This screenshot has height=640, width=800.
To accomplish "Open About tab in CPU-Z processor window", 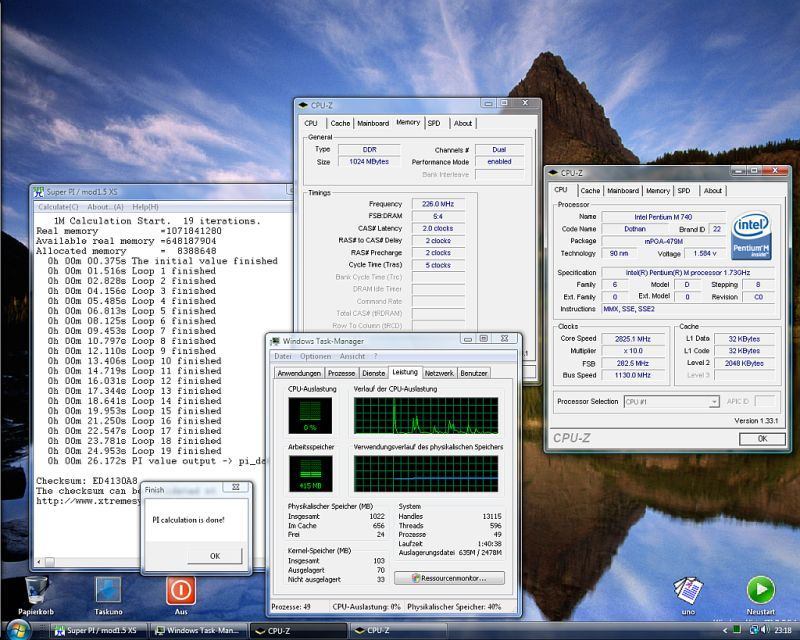I will click(713, 190).
